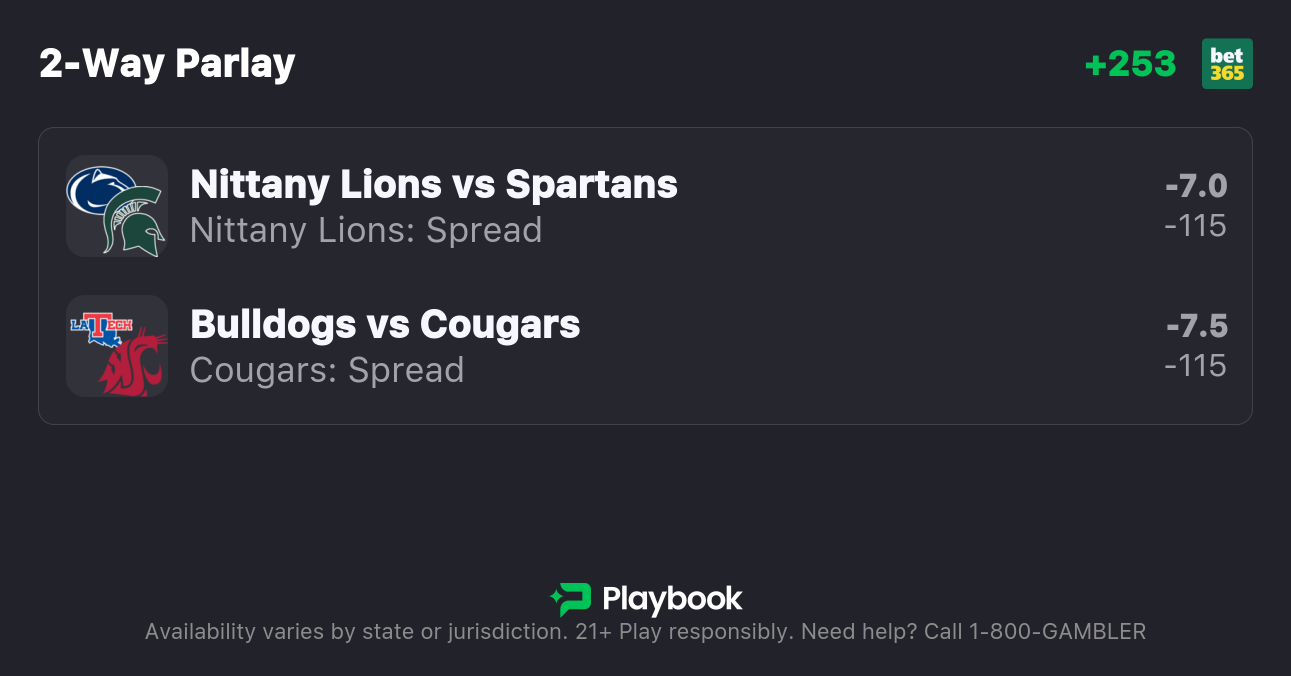Click the bet365 sportsbook logo
The width and height of the screenshot is (1291, 676).
pos(1227,64)
